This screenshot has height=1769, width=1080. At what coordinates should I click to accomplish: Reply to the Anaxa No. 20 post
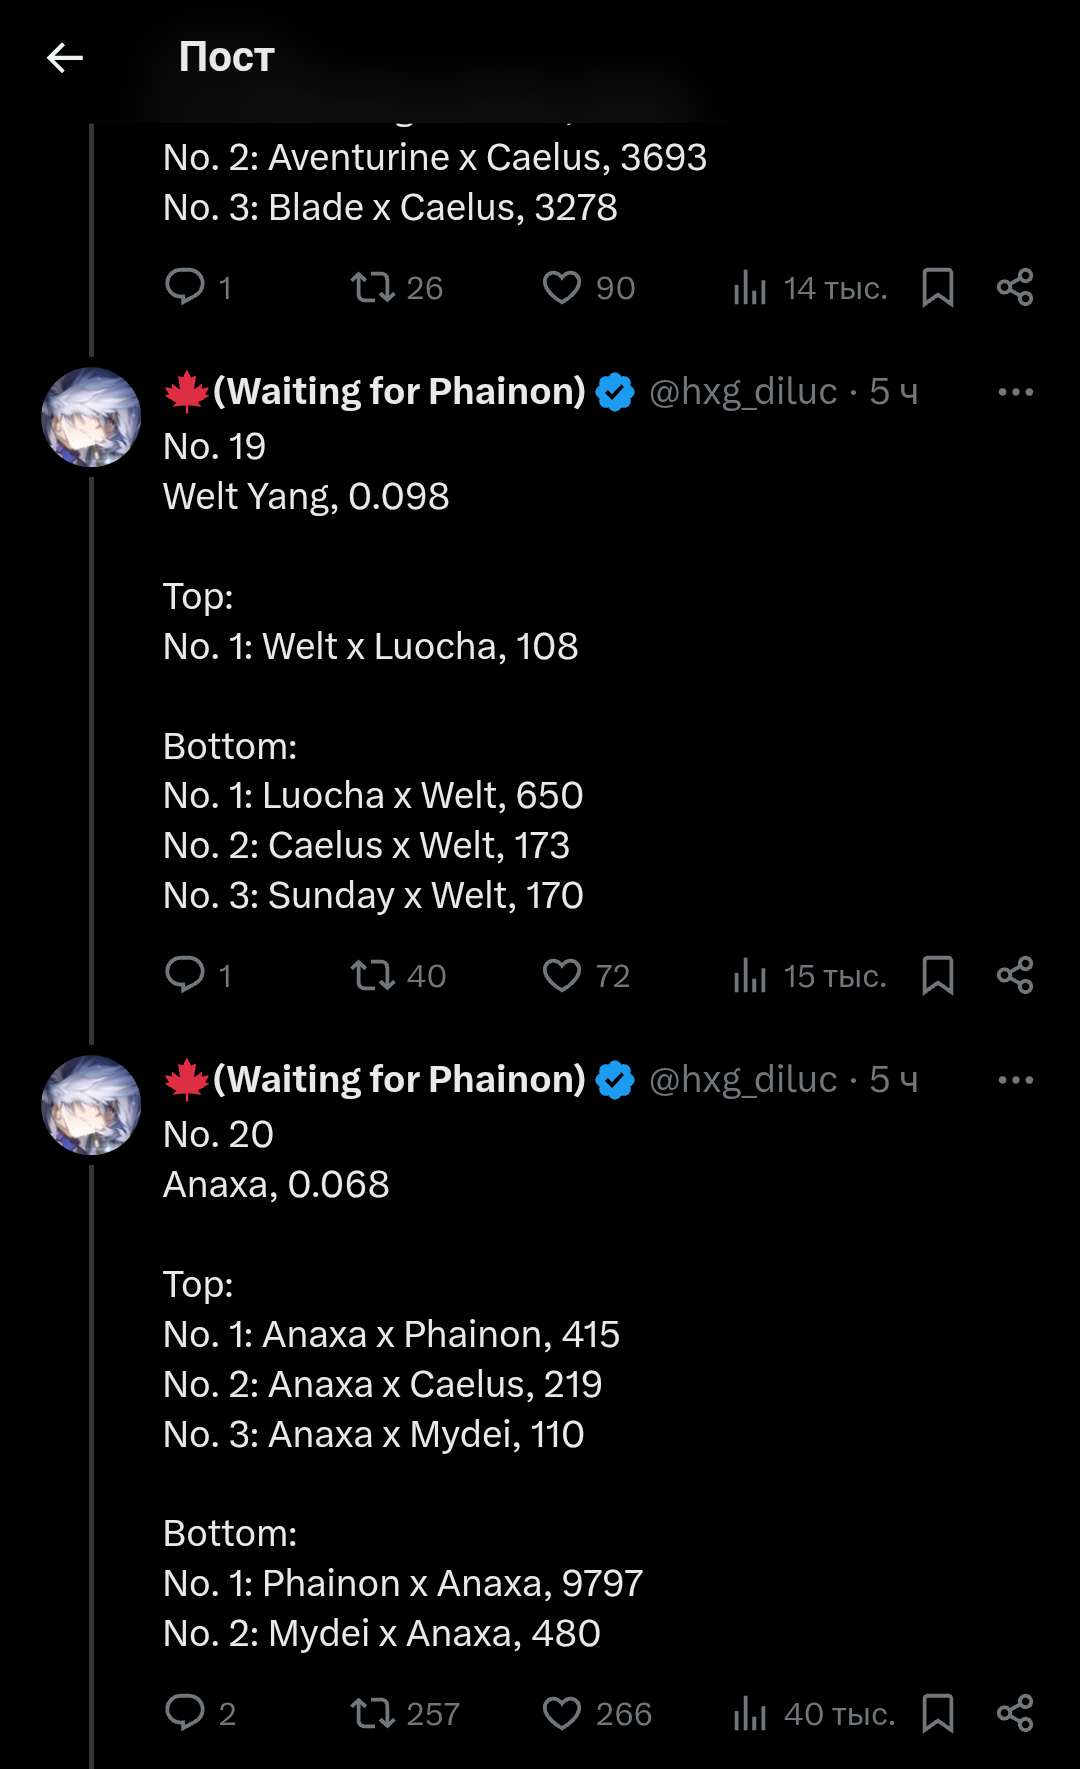pos(185,1713)
